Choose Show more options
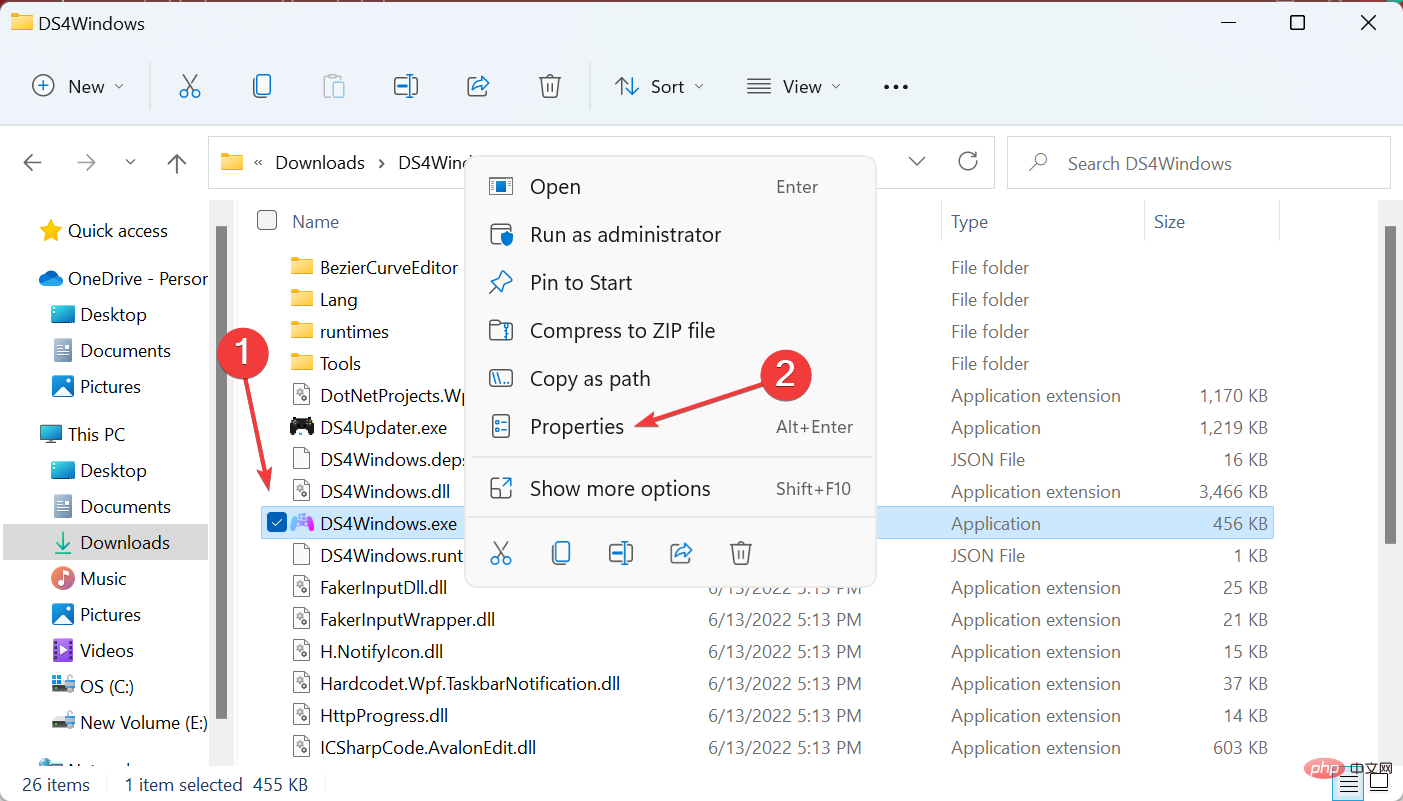 (x=620, y=489)
